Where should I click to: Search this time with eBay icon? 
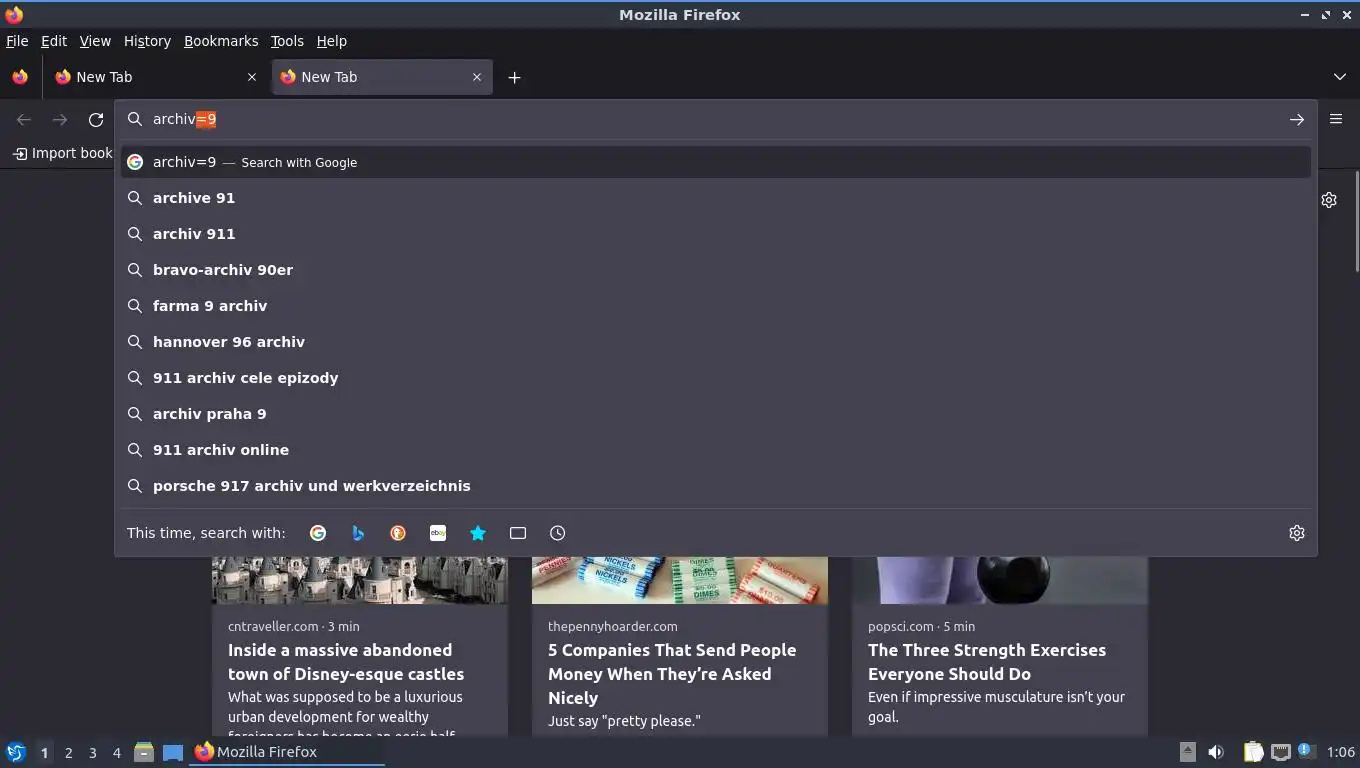coord(438,533)
